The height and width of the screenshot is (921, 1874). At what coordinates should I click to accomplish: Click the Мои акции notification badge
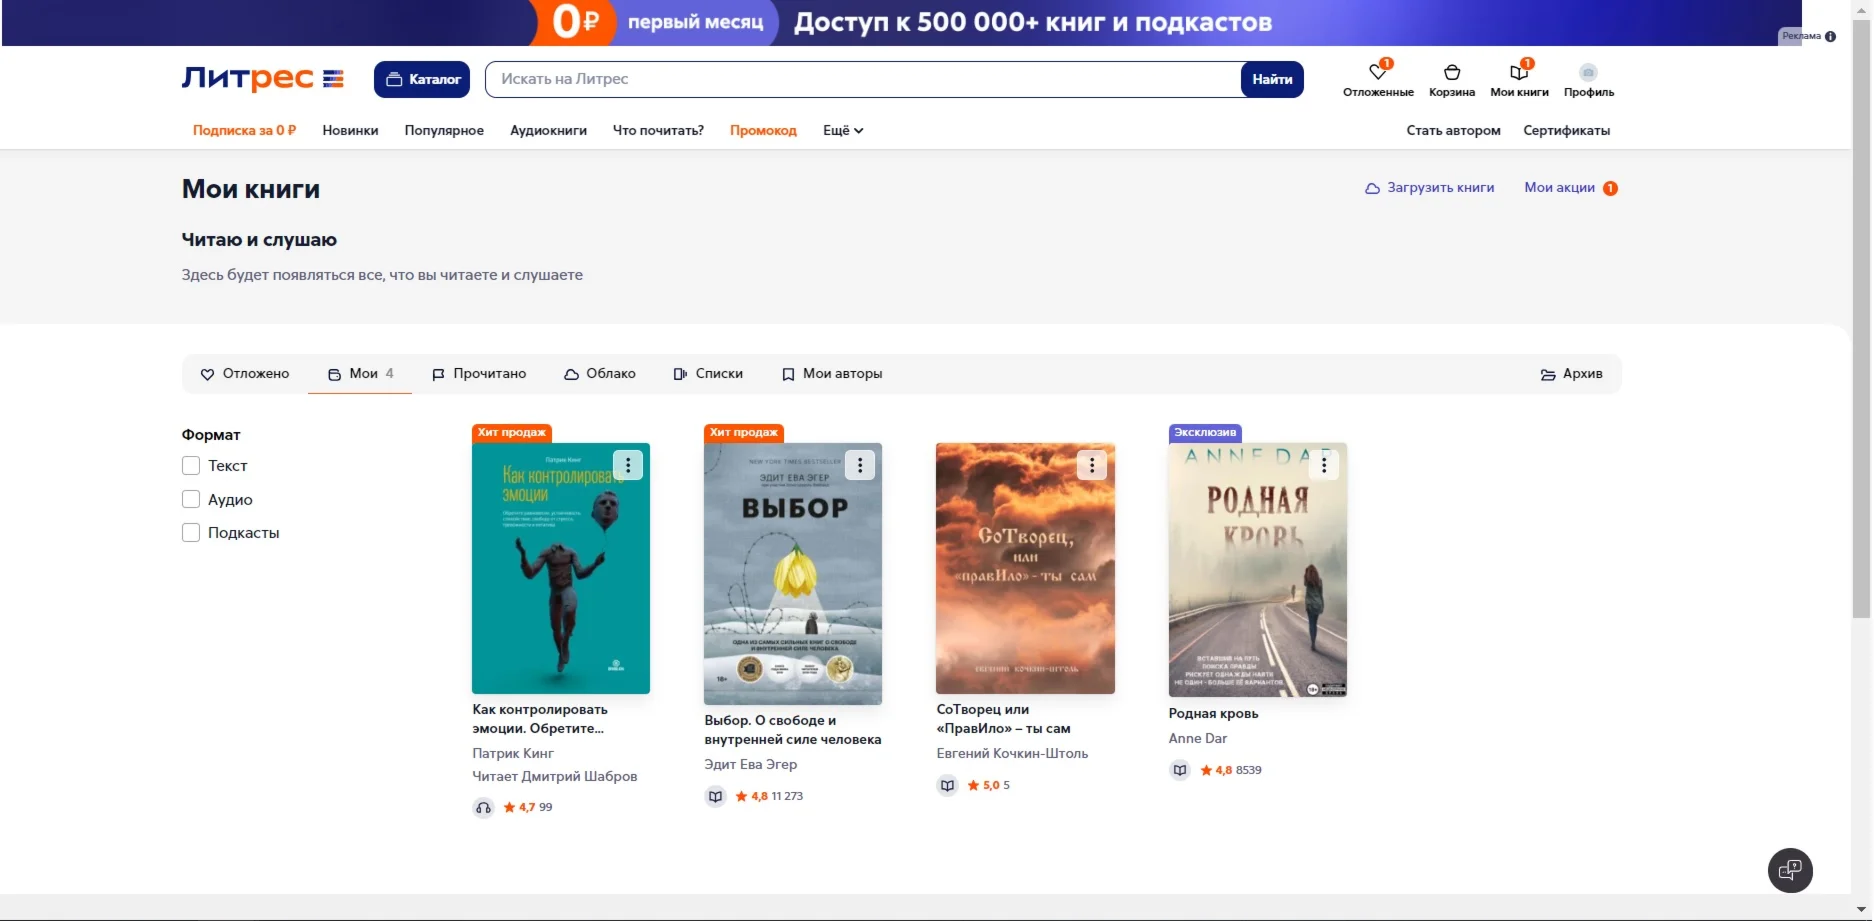1610,188
